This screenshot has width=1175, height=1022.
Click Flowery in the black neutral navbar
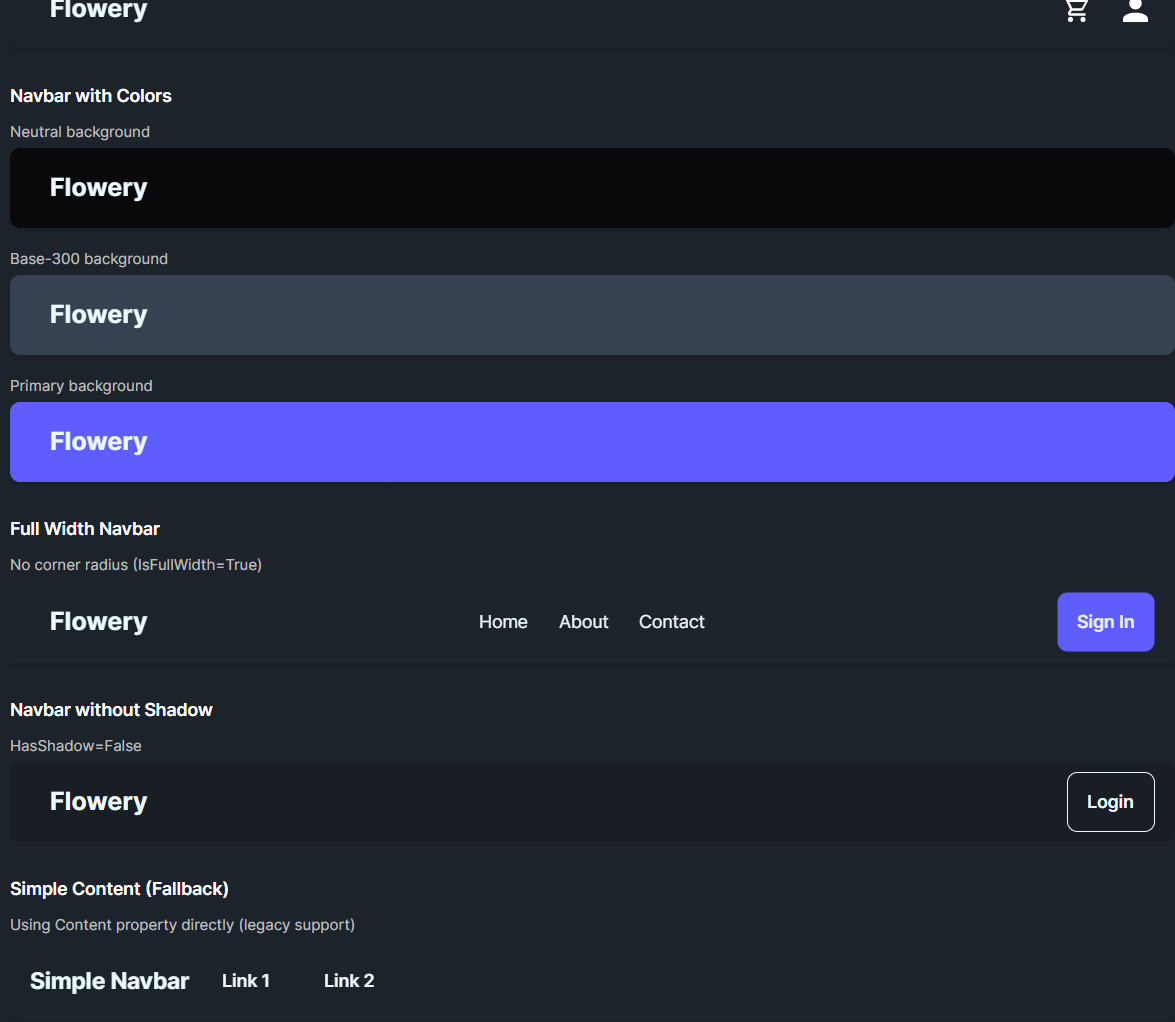[x=98, y=188]
